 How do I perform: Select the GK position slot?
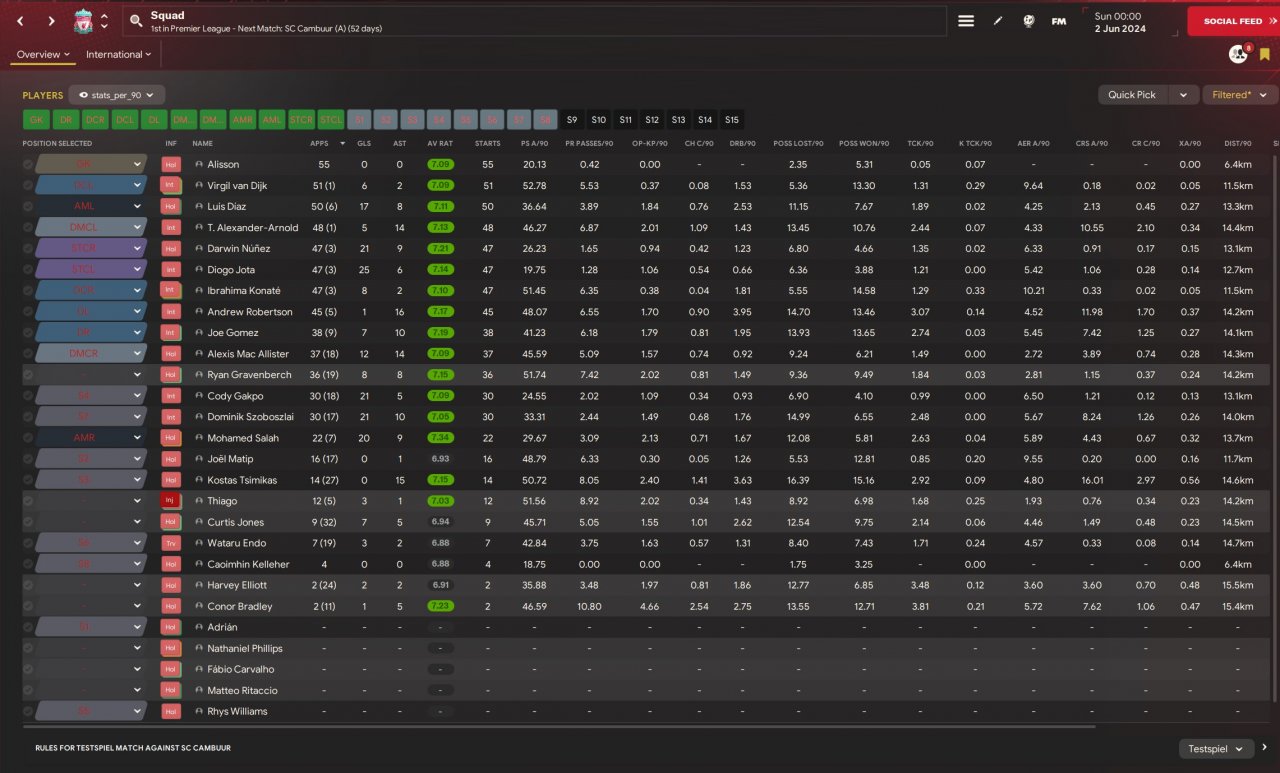point(36,120)
